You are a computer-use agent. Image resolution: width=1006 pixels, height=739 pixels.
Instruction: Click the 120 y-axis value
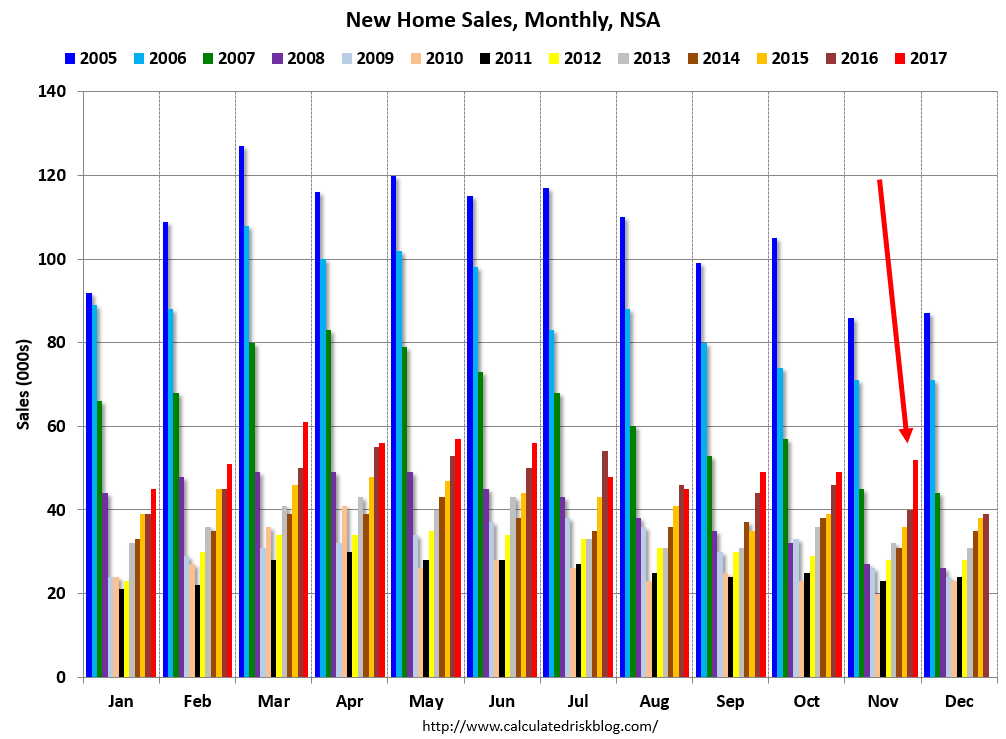point(52,175)
